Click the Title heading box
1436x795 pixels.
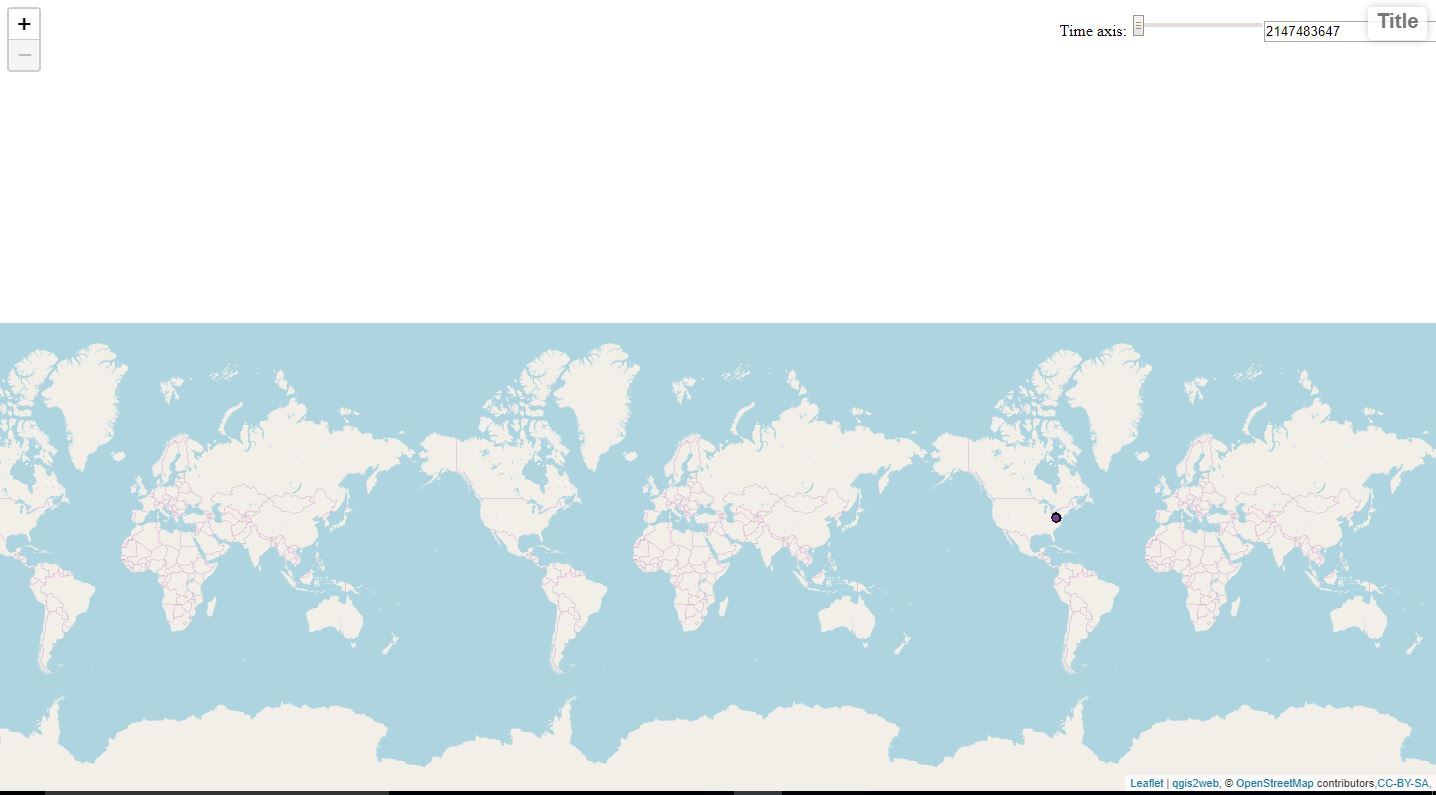pyautogui.click(x=1396, y=21)
